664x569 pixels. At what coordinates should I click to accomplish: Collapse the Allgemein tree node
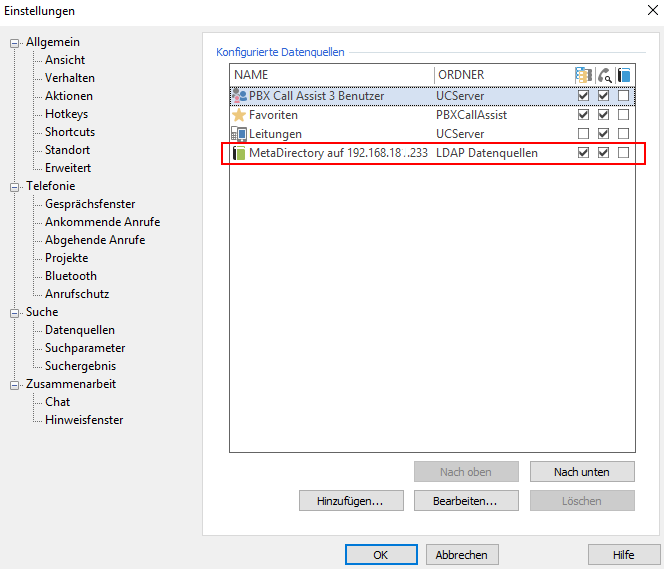click(15, 43)
